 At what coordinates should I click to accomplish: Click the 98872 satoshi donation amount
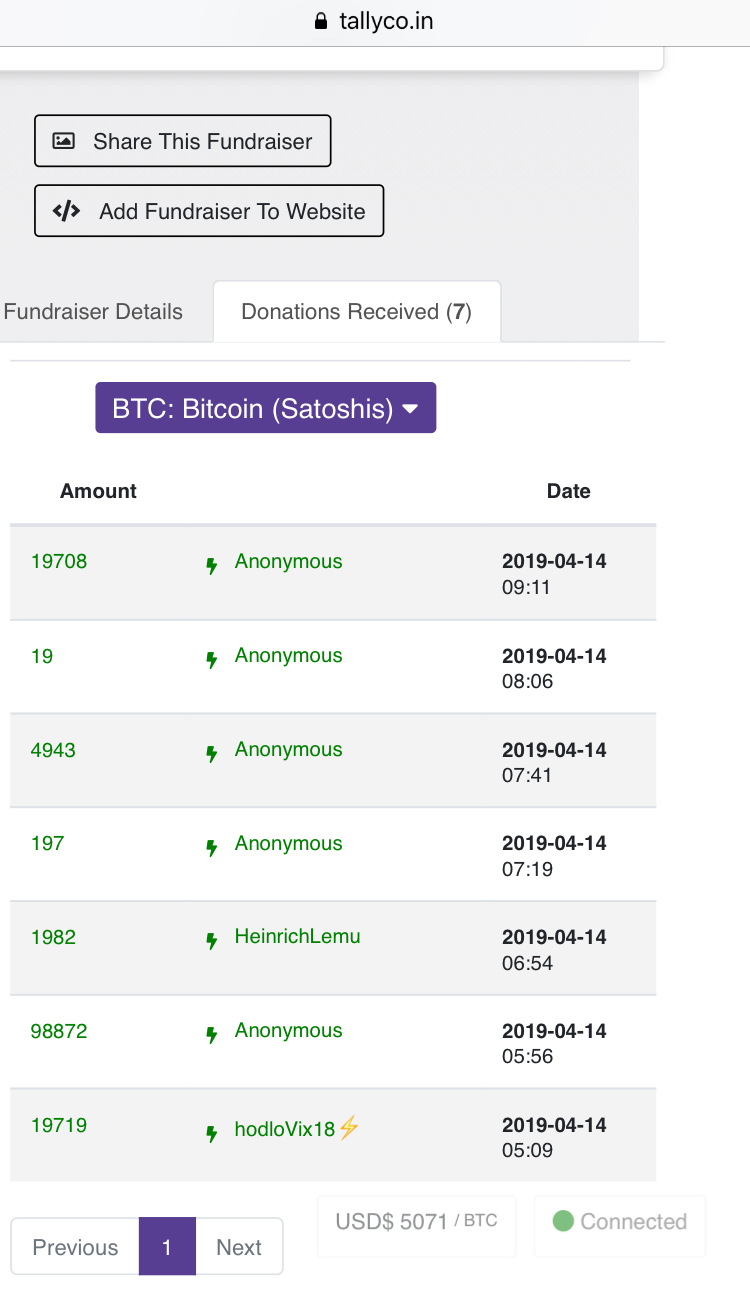click(x=59, y=1031)
